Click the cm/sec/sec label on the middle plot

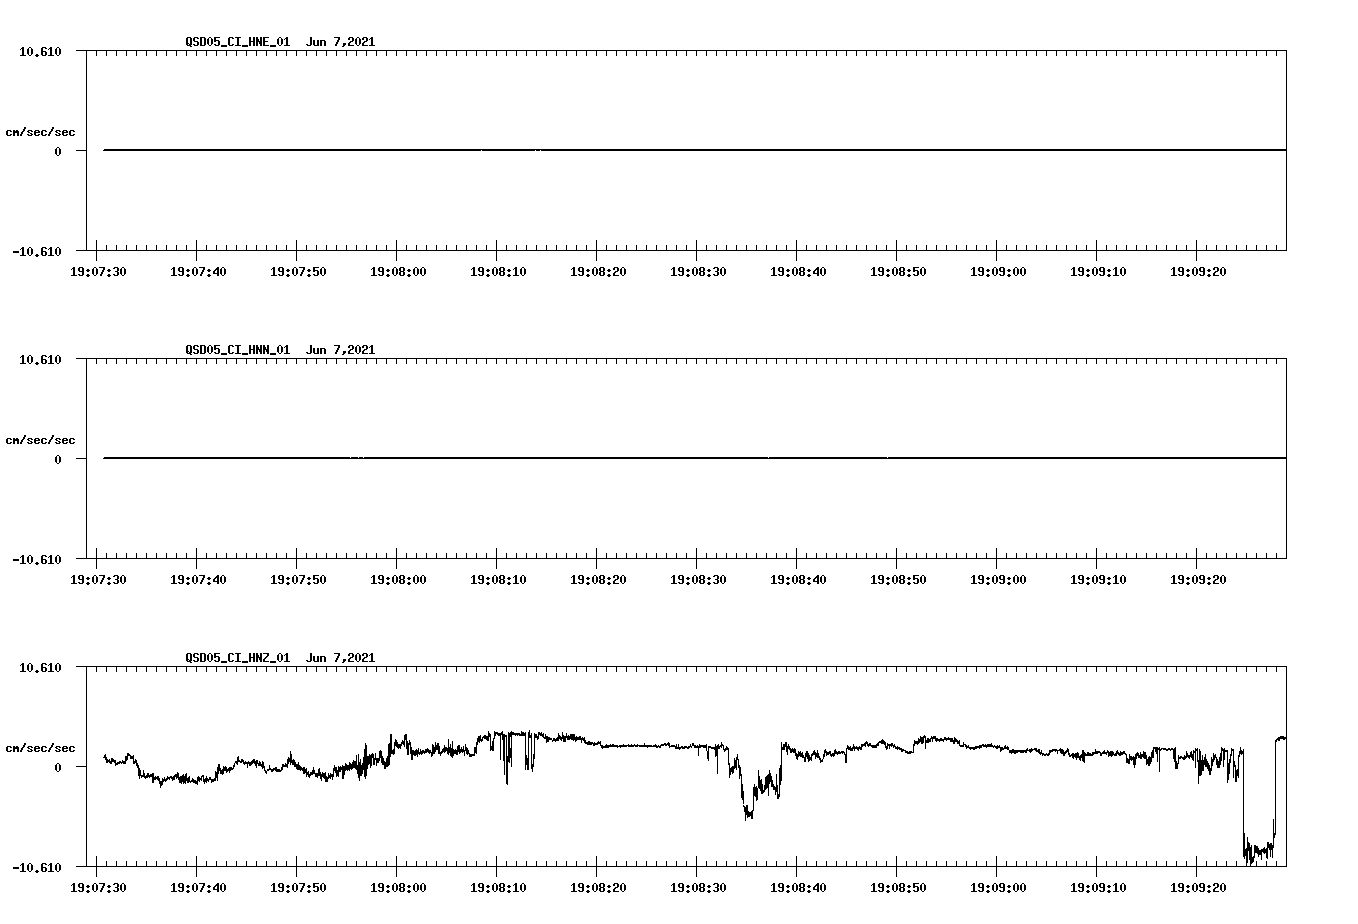coord(41,439)
